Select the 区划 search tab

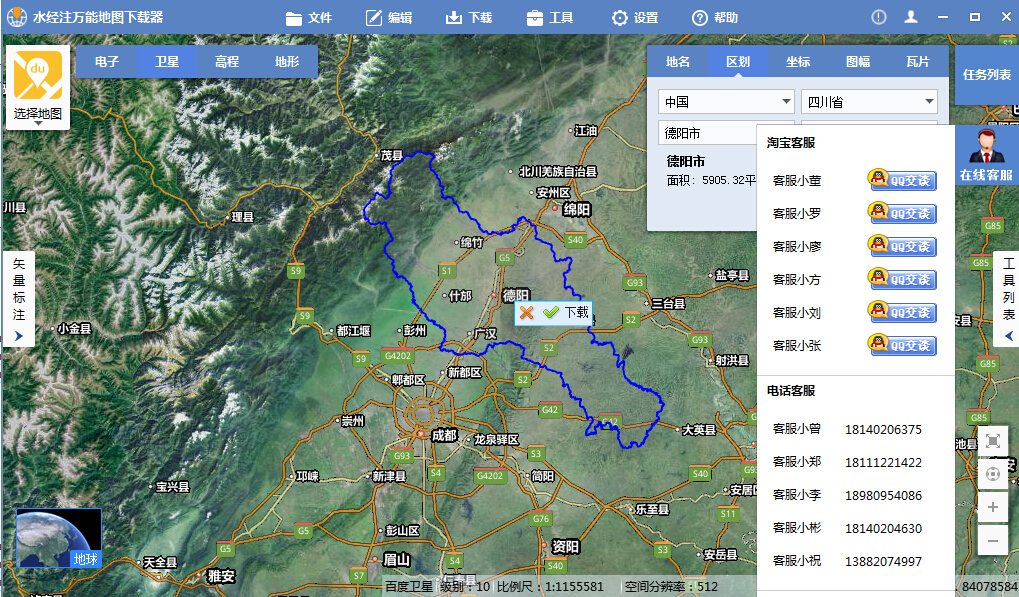coord(738,62)
